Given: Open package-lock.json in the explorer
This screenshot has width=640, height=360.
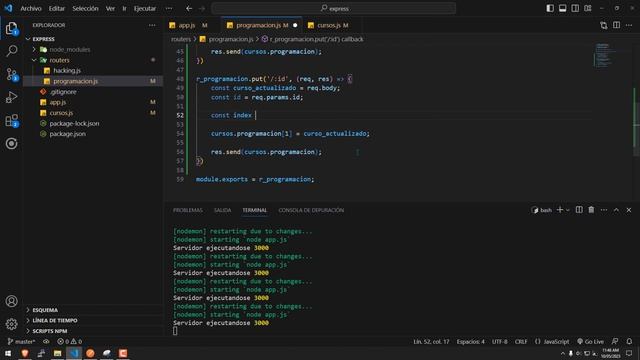Looking at the screenshot, I should (x=93, y=123).
